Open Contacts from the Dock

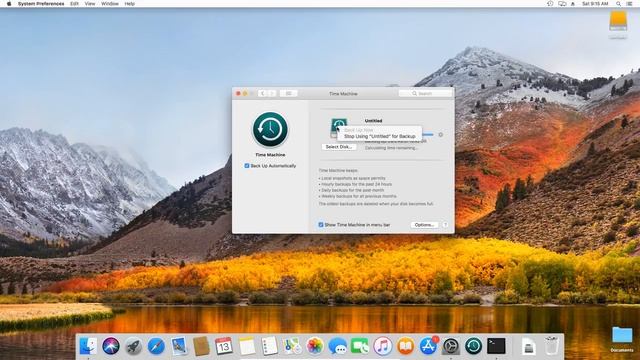[x=201, y=346]
